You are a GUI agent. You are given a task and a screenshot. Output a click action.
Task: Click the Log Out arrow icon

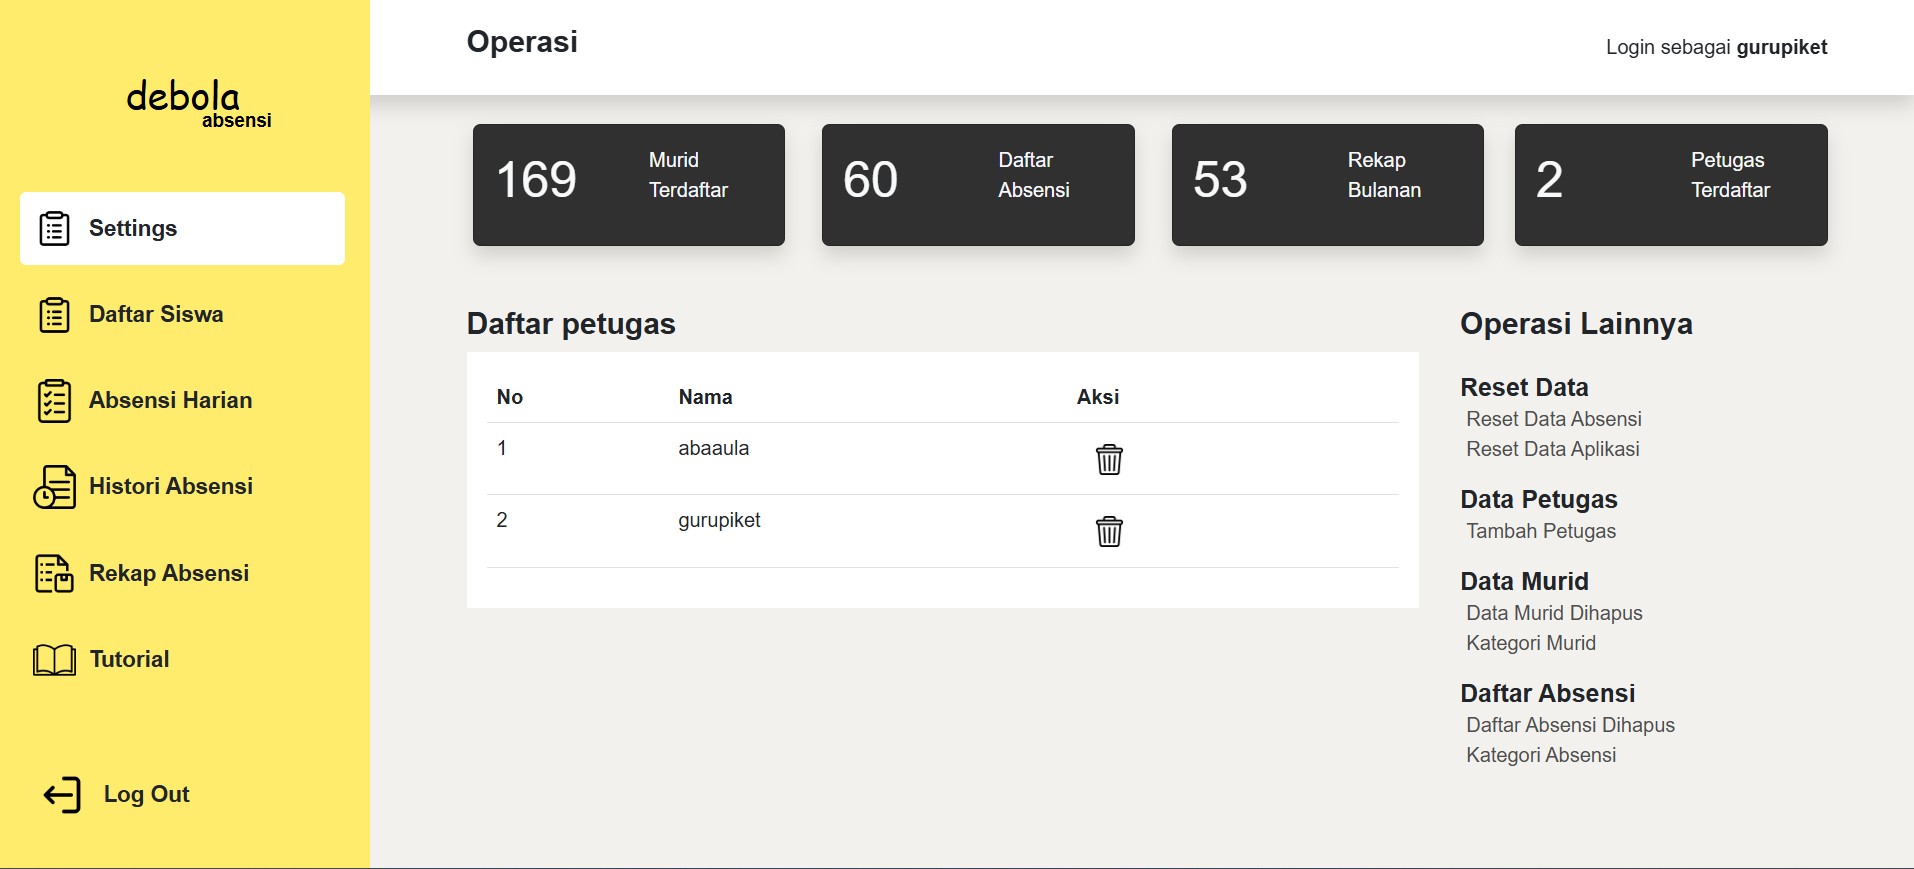coord(62,795)
